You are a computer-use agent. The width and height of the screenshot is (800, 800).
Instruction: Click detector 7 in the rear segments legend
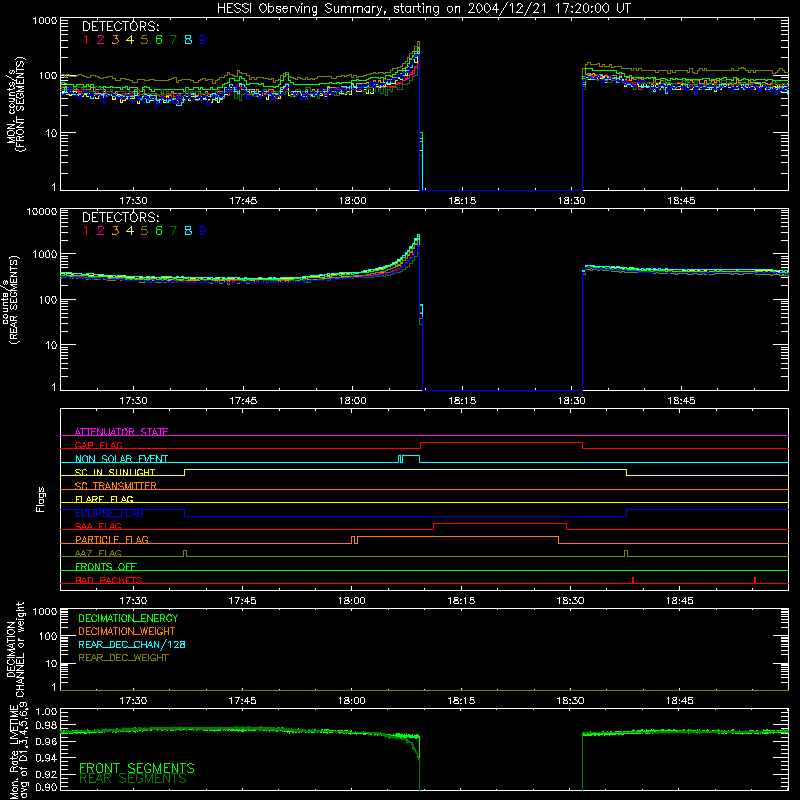tap(173, 231)
